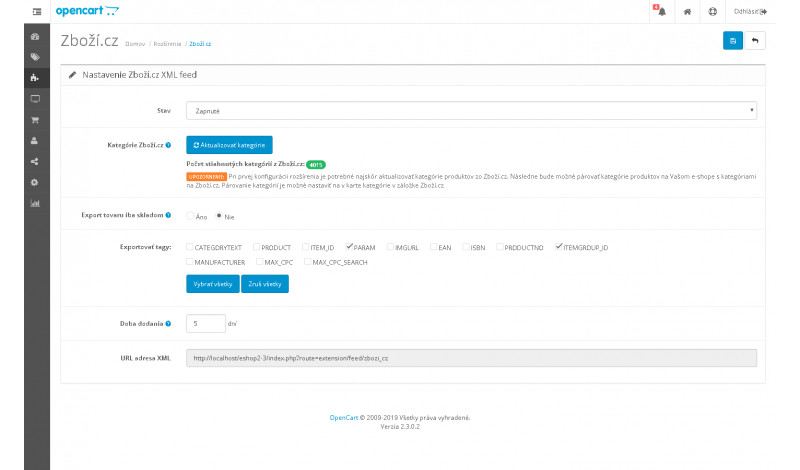Screen dimensions: 800x470
Task: Click the orange UPOZORNENIE label
Action: point(206,177)
